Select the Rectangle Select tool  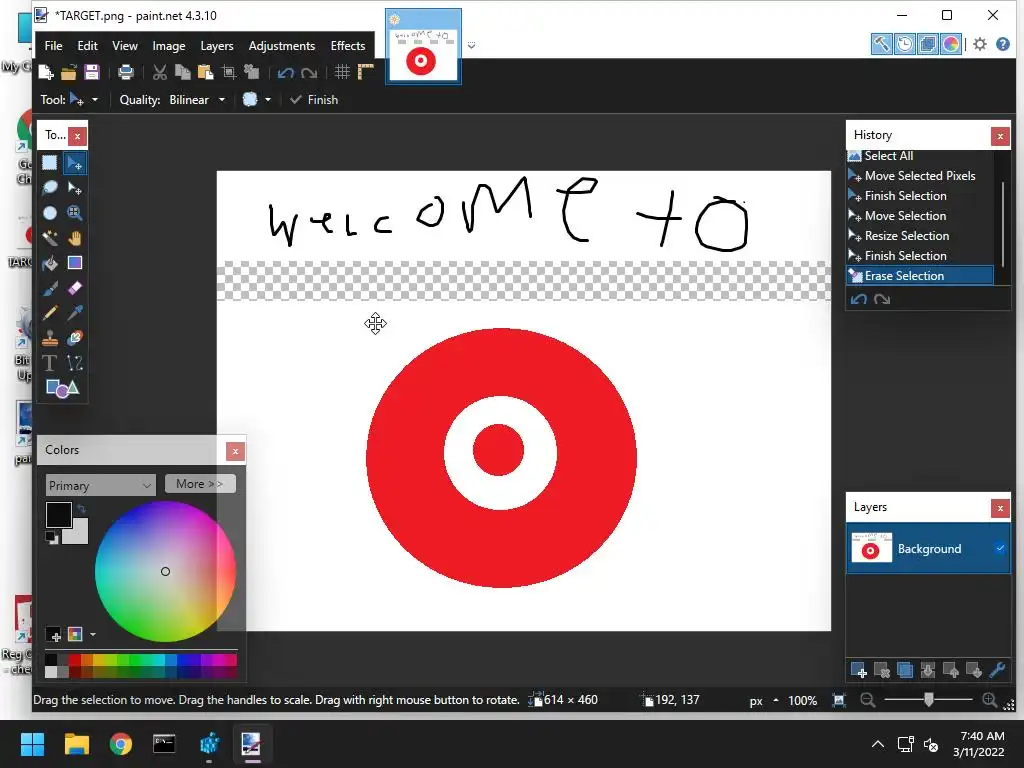pyautogui.click(x=50, y=163)
